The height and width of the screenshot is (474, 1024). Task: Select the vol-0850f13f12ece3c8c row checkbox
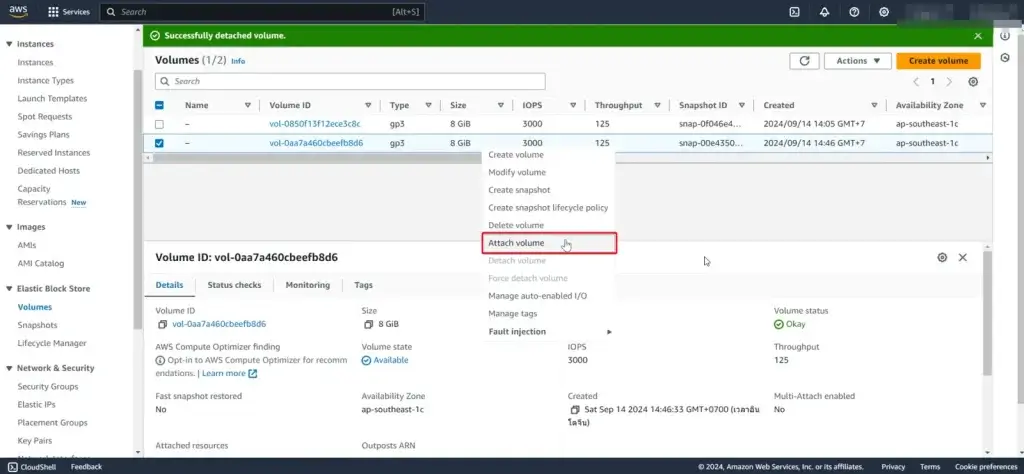tap(159, 124)
